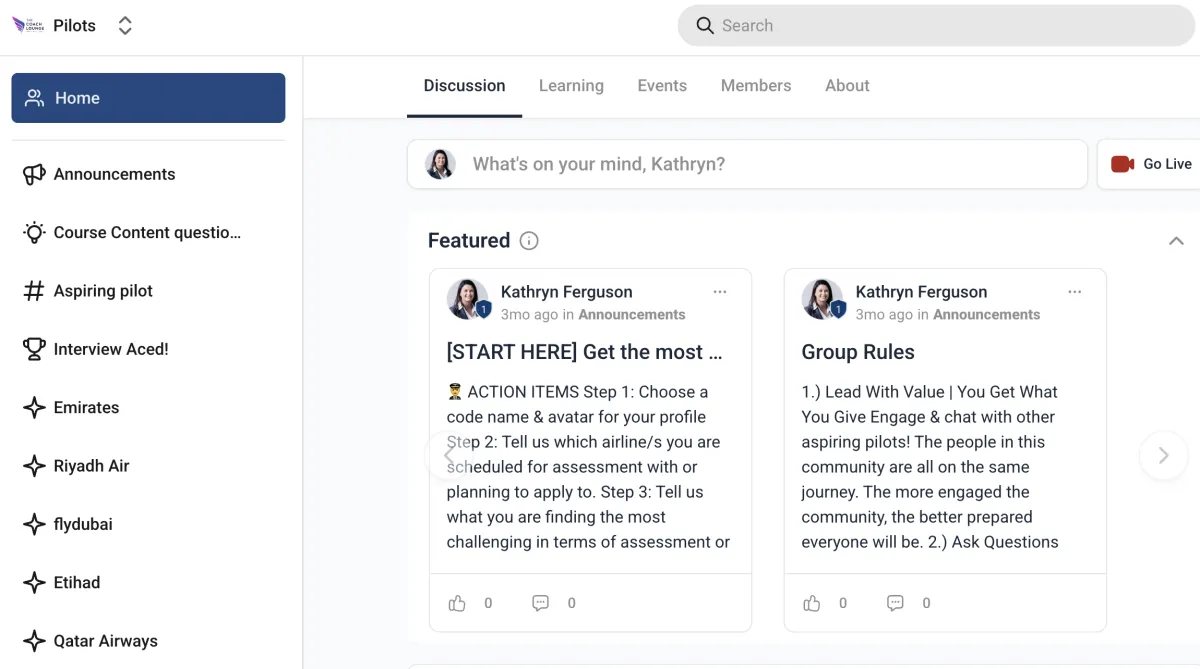Click Kathryn Ferguson name on START HERE post
Screen dimensions: 1200x669
click(566, 292)
